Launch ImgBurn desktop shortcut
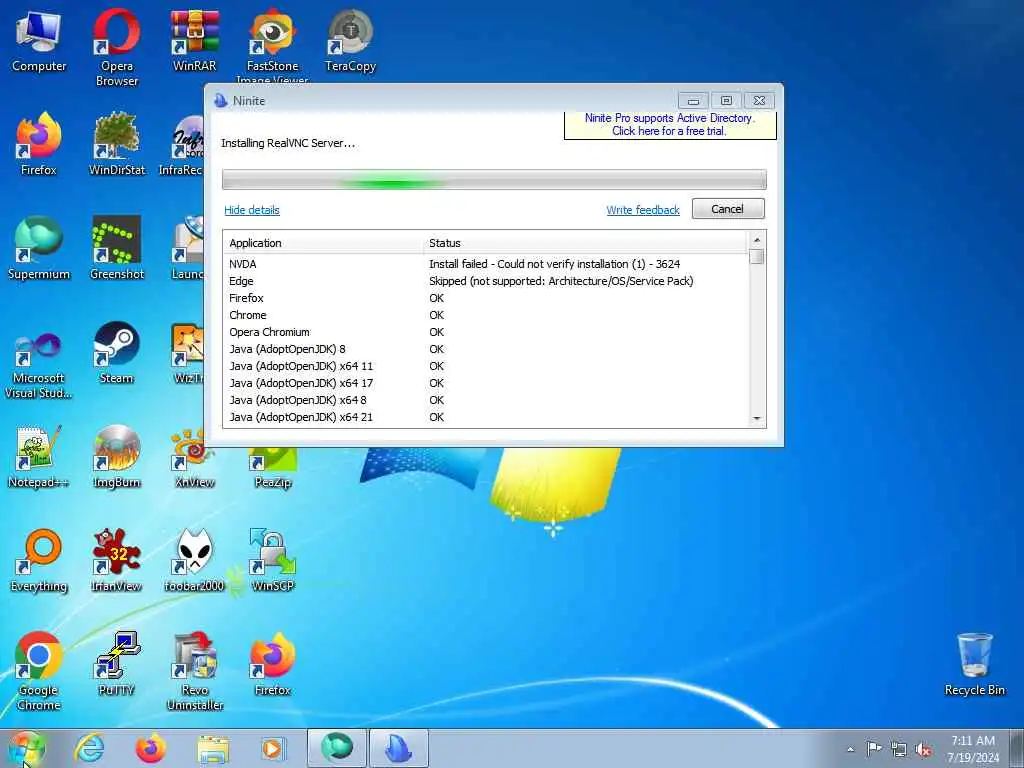 [117, 456]
